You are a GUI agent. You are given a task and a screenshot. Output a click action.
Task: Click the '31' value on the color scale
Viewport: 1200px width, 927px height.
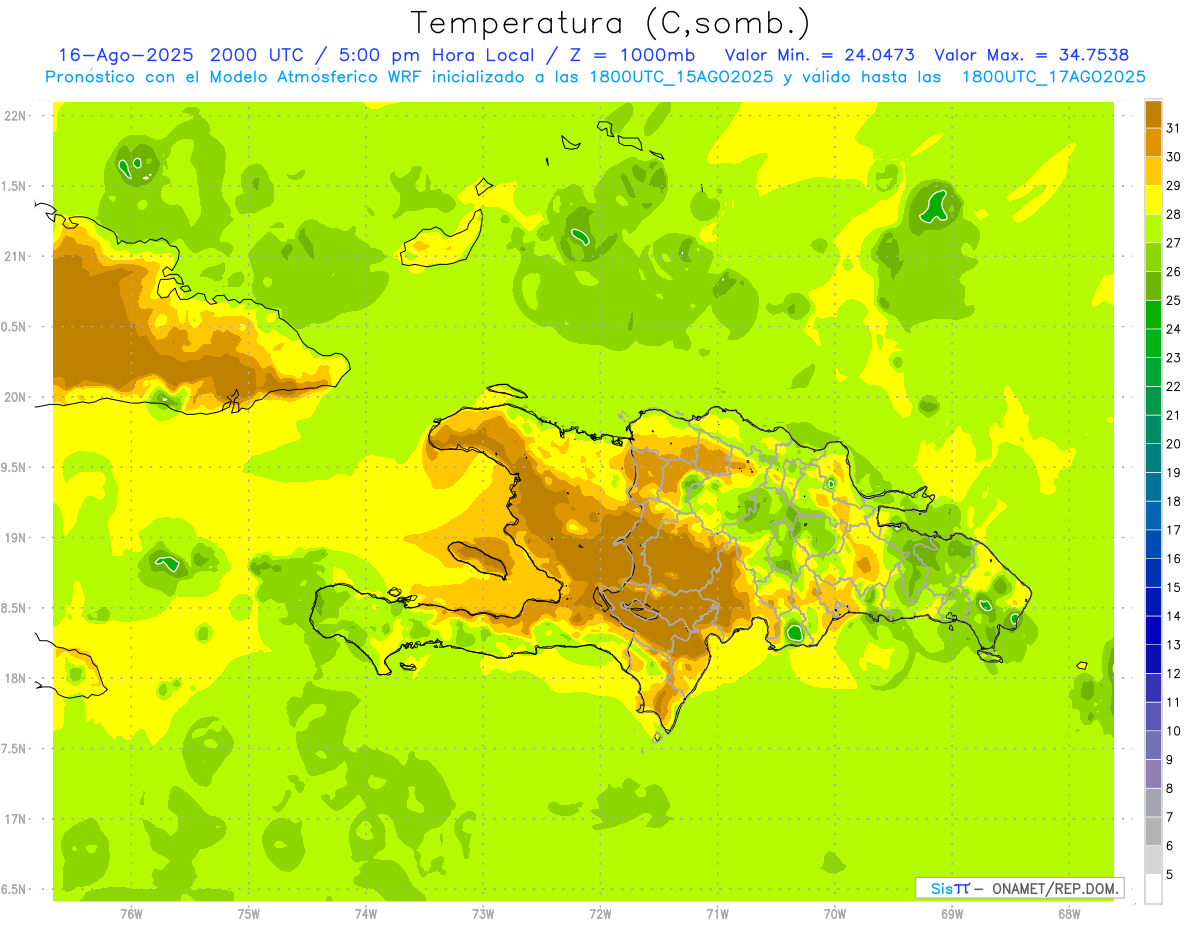[x=1174, y=128]
